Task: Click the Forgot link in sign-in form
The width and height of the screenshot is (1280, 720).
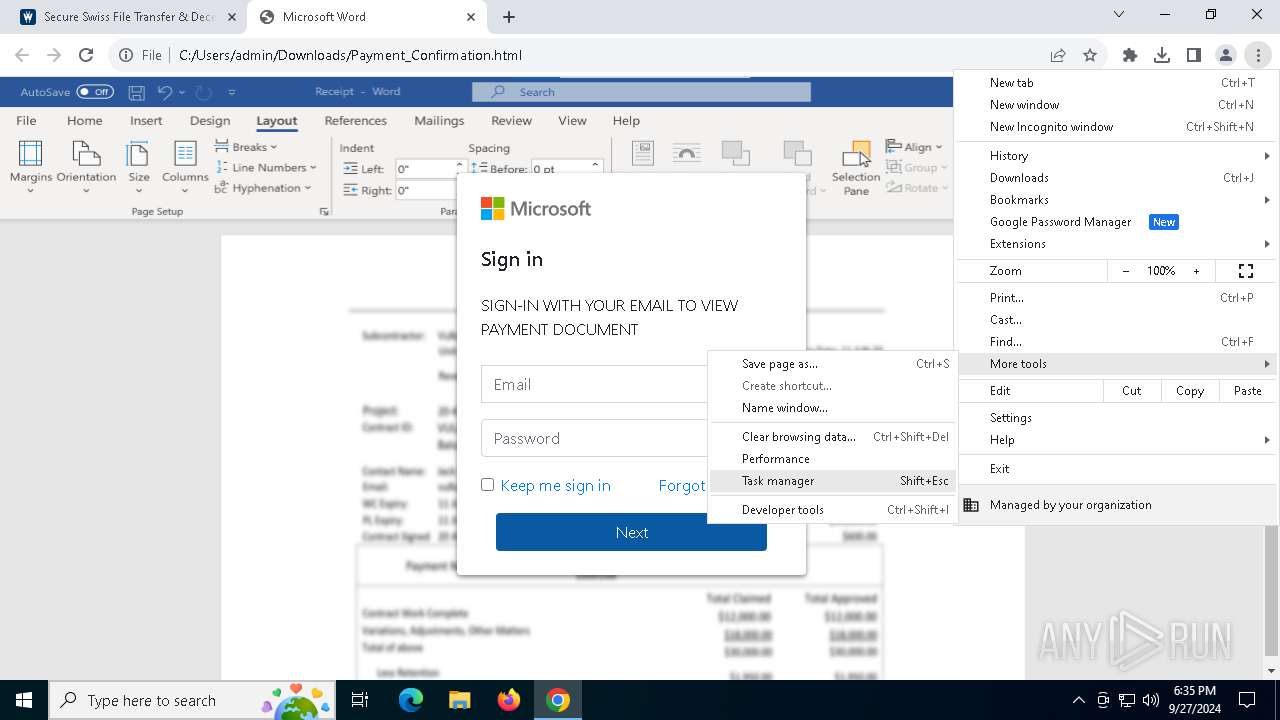Action: (682, 485)
